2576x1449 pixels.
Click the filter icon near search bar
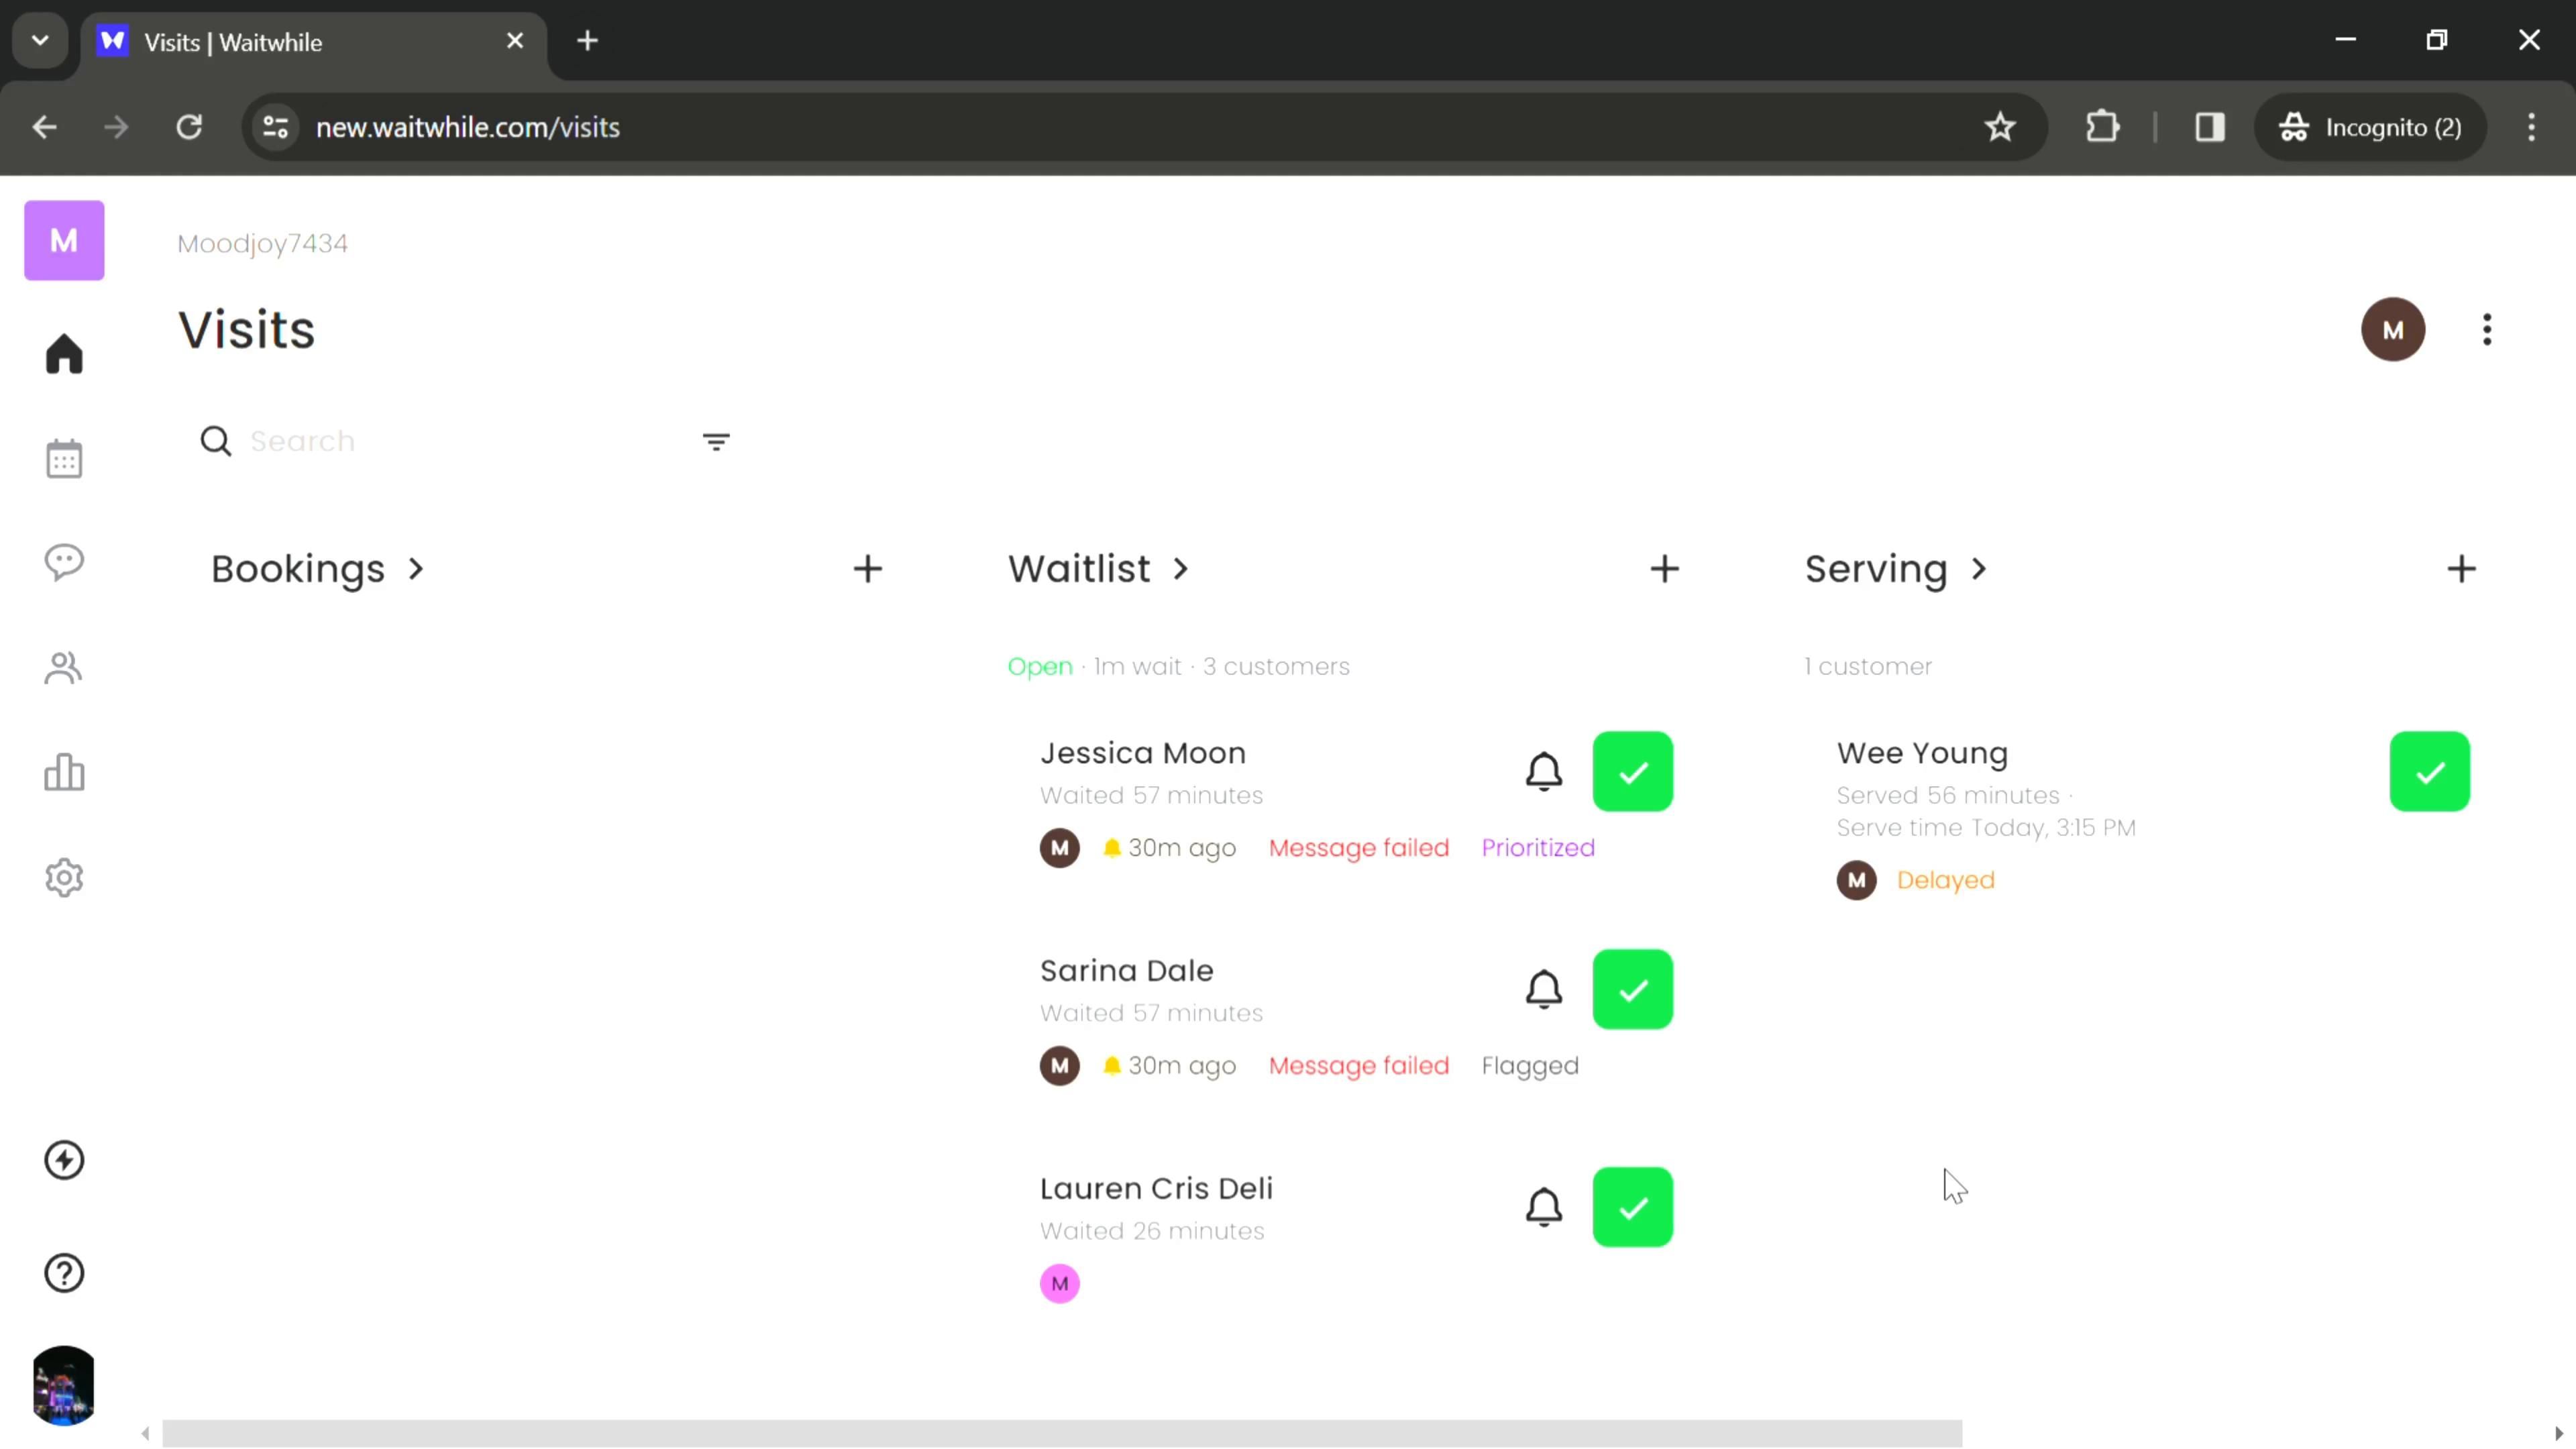click(716, 441)
